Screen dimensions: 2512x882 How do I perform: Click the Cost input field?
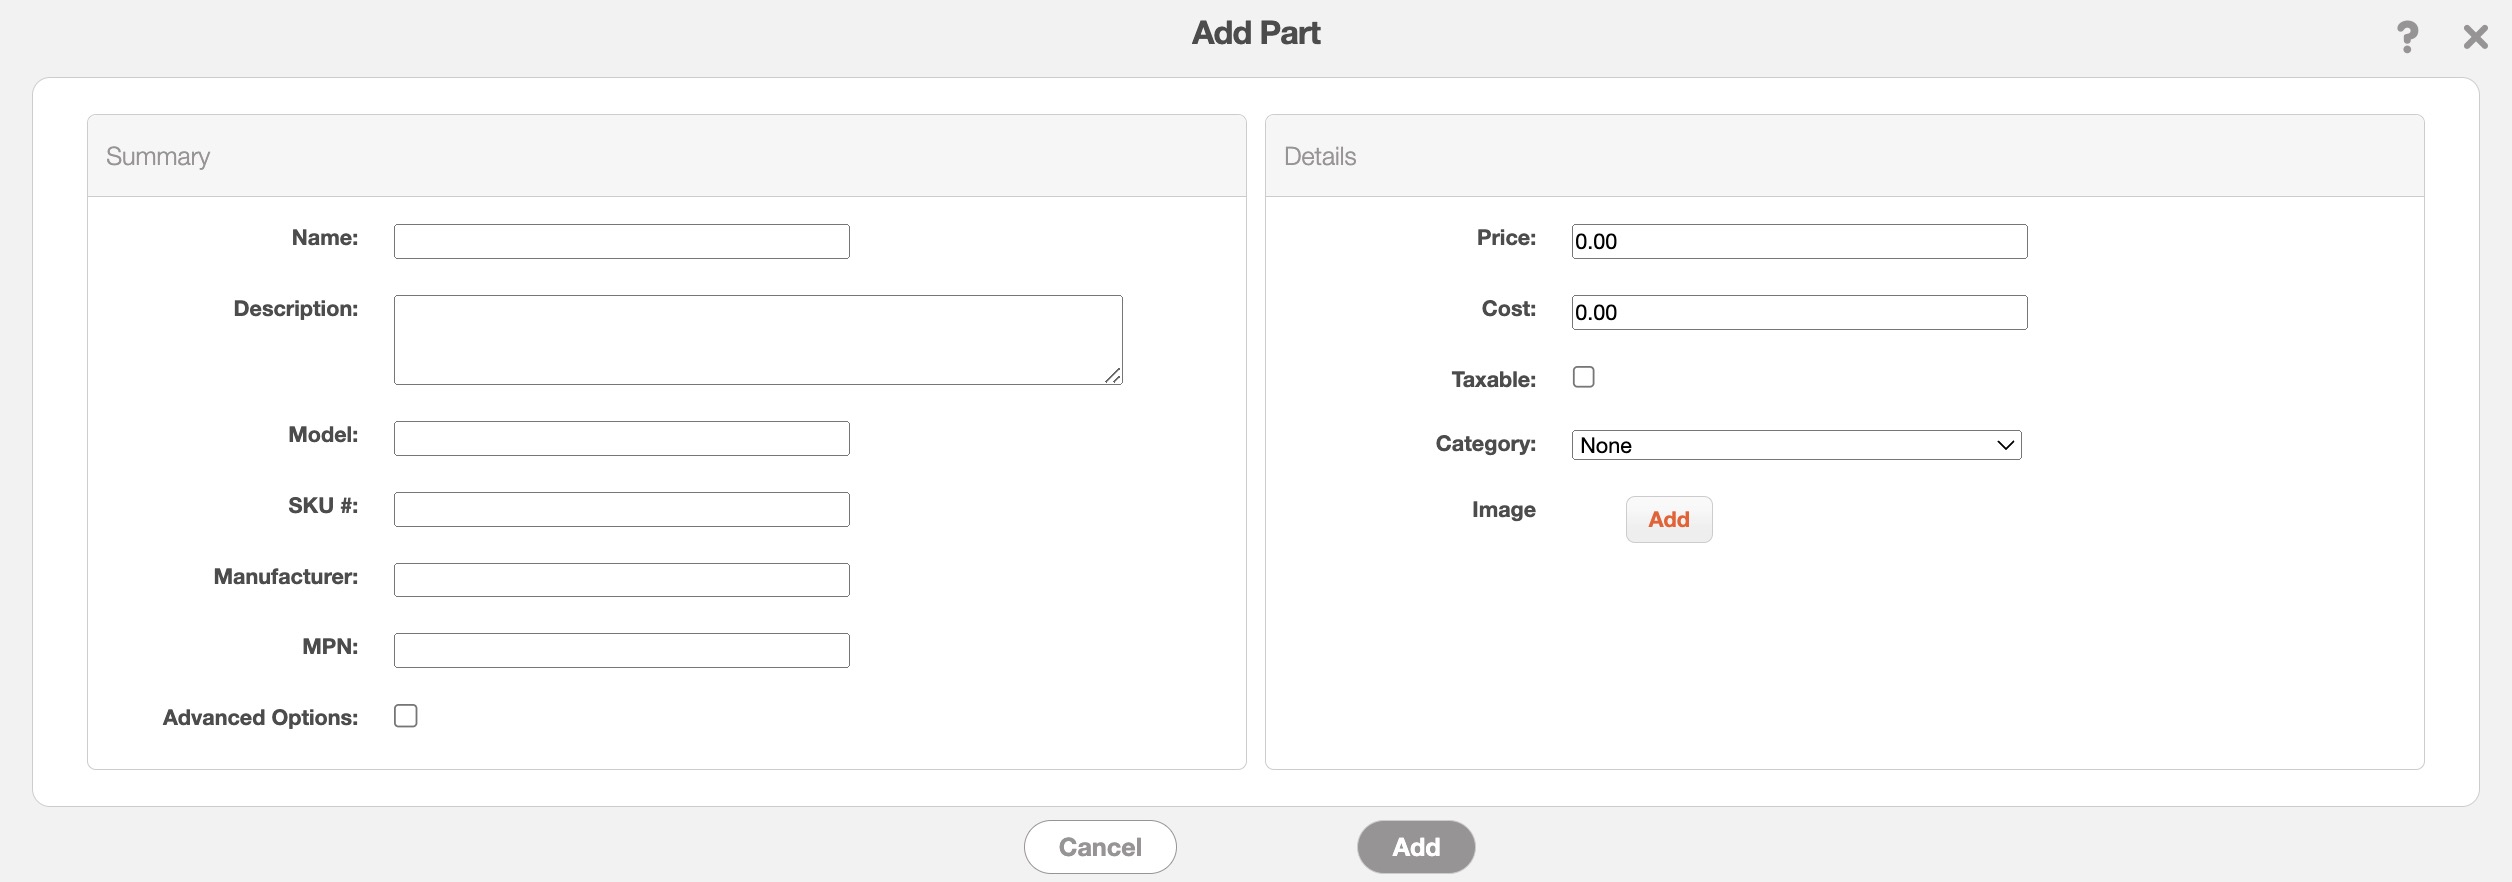click(x=1798, y=312)
